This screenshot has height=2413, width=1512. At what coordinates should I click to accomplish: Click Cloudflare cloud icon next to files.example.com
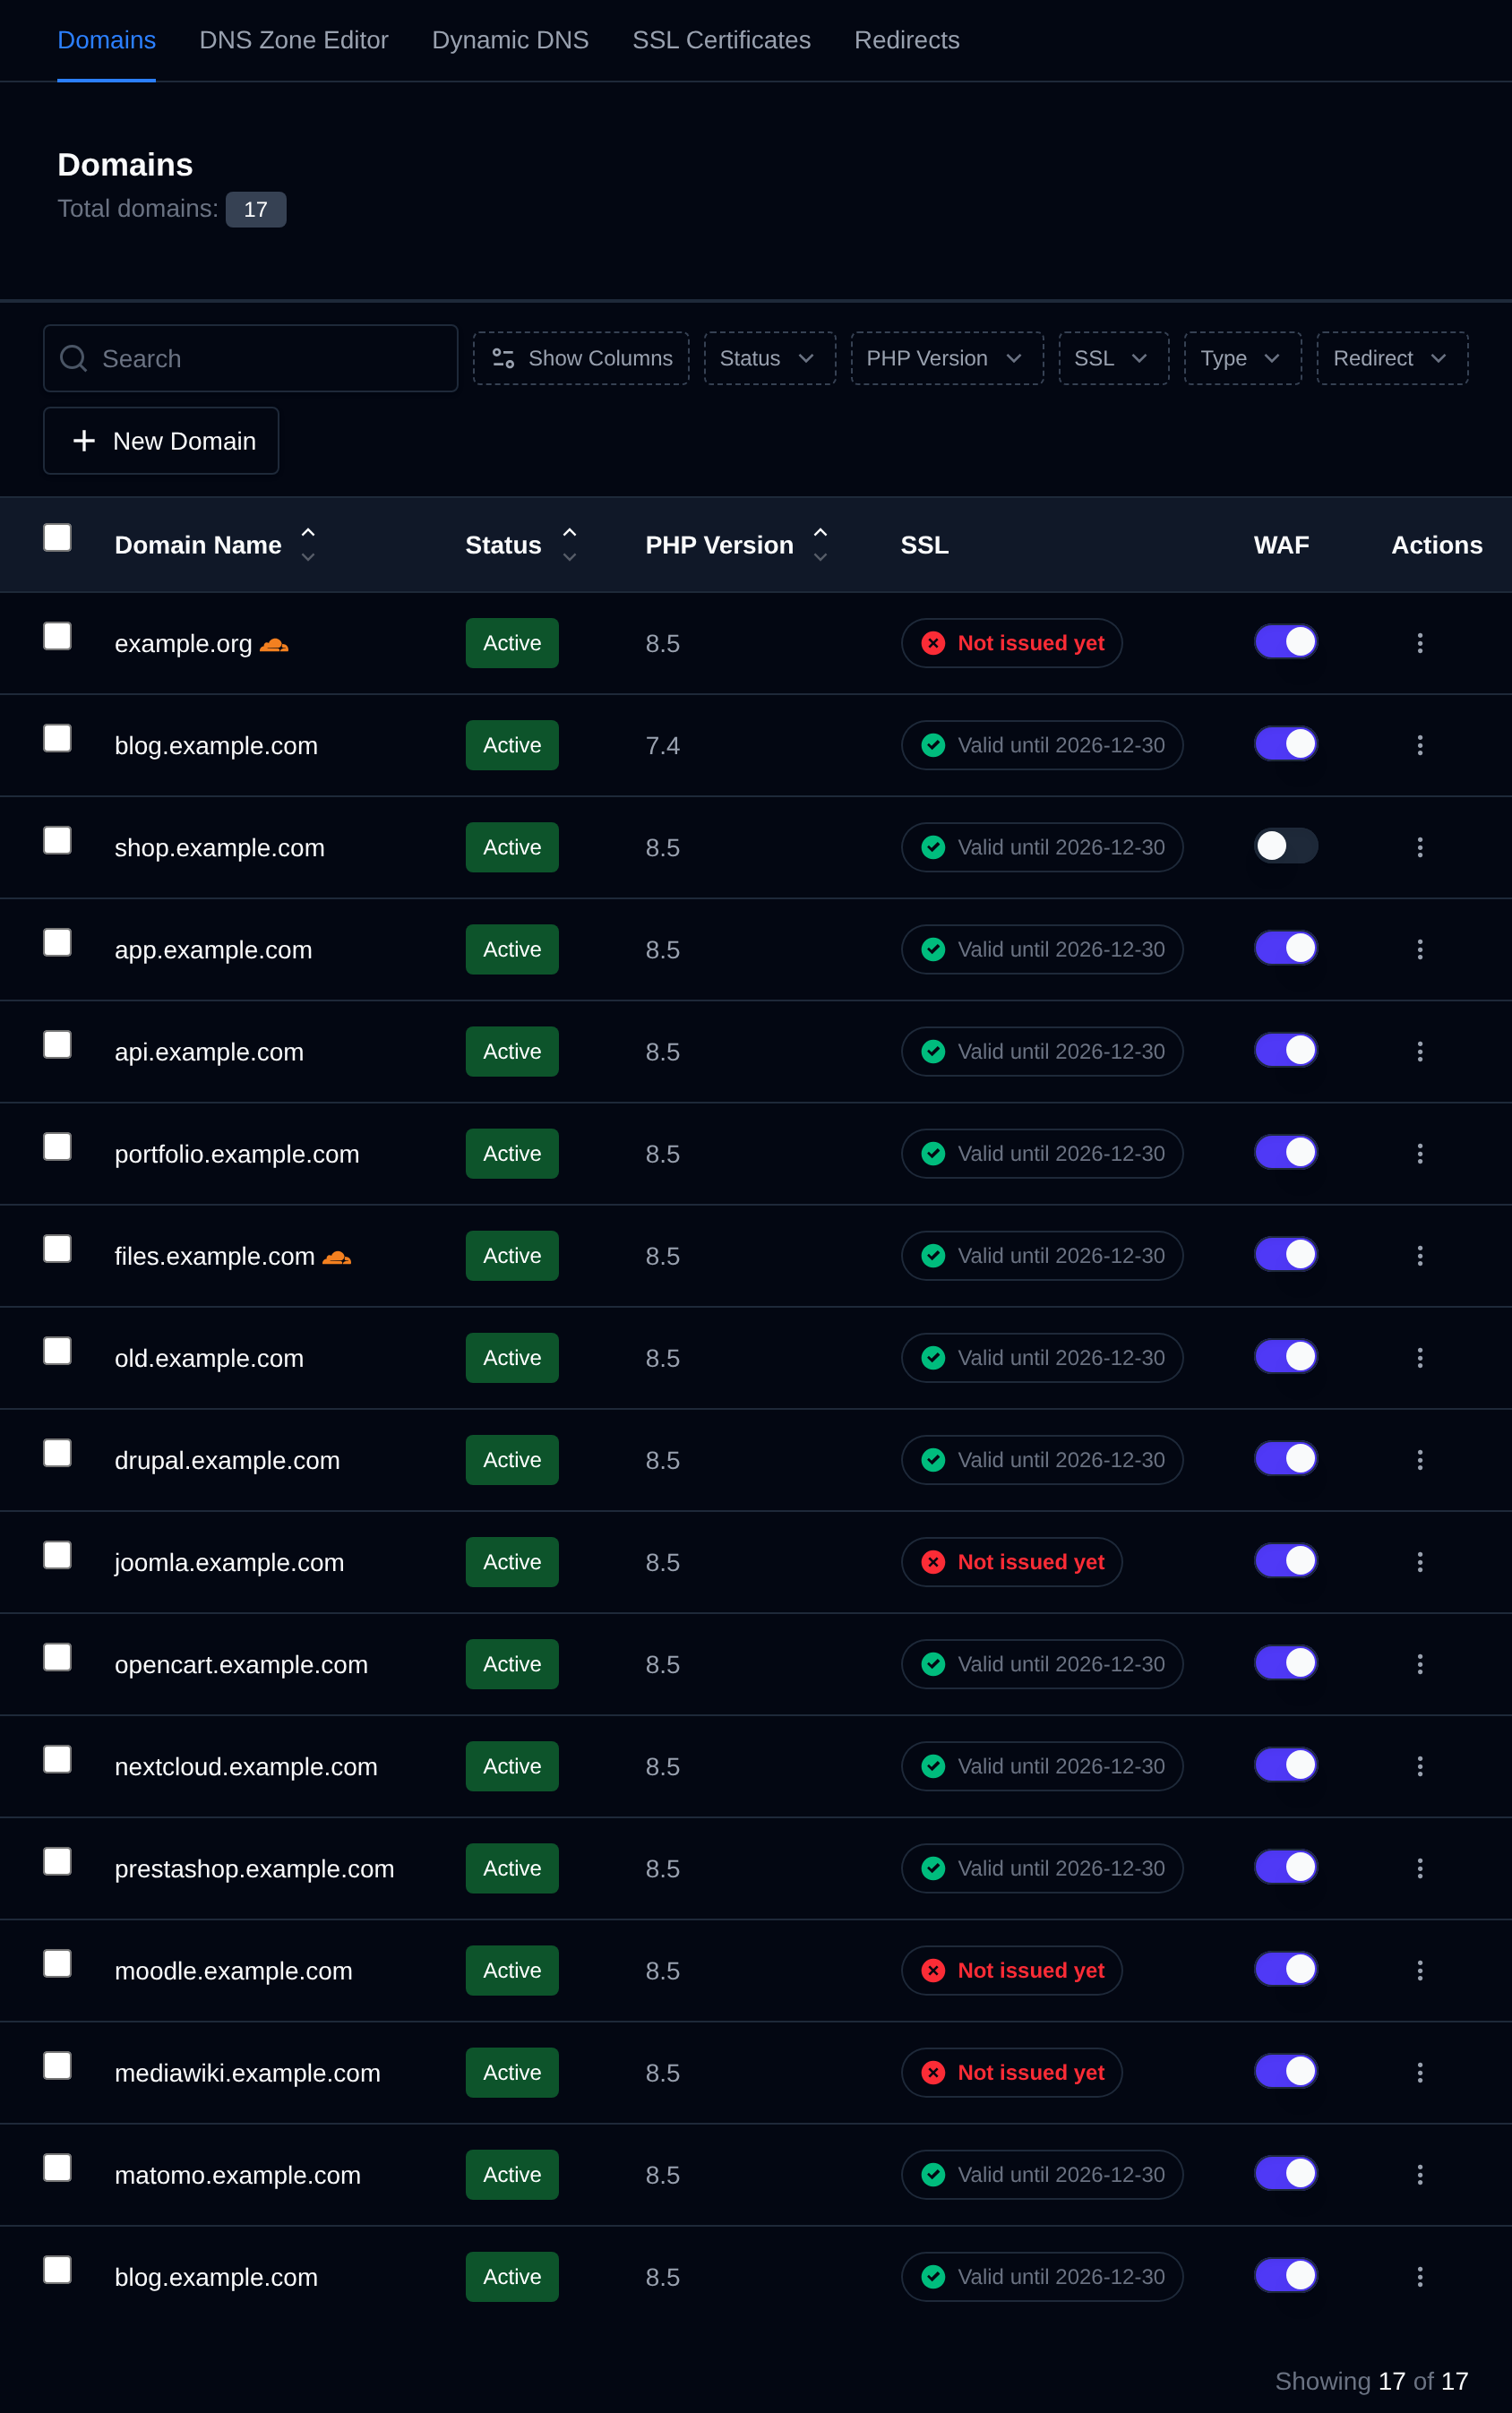337,1257
